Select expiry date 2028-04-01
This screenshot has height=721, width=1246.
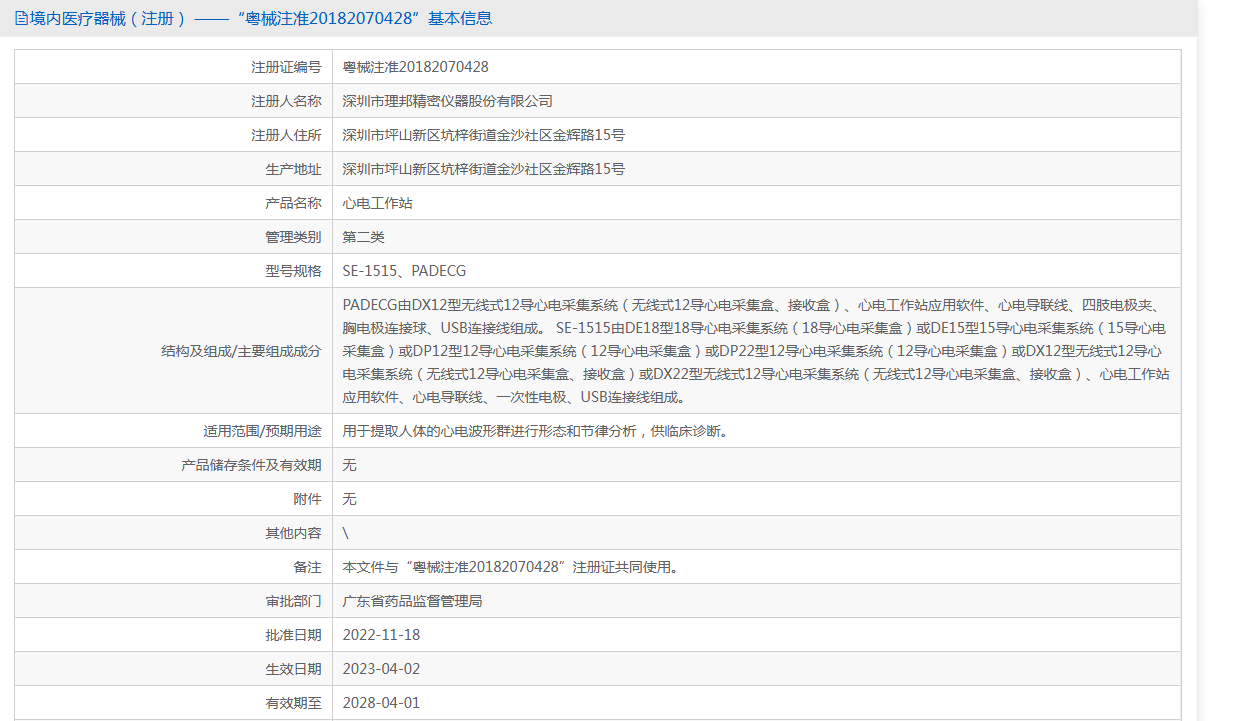(x=381, y=703)
